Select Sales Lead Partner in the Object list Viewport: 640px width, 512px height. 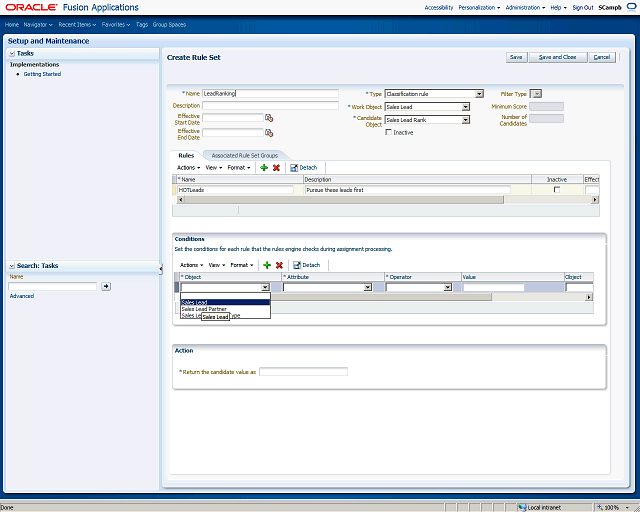pyautogui.click(x=225, y=309)
